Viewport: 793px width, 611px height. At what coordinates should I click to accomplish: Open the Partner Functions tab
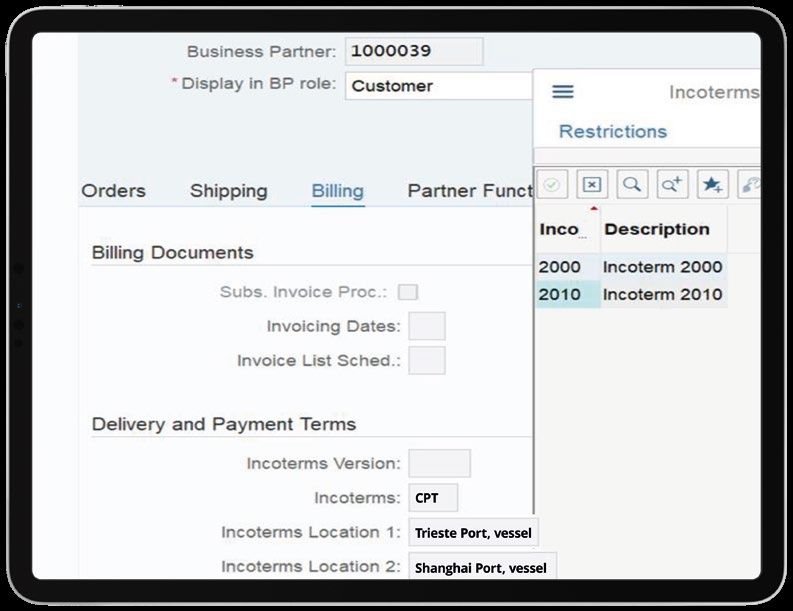point(470,191)
